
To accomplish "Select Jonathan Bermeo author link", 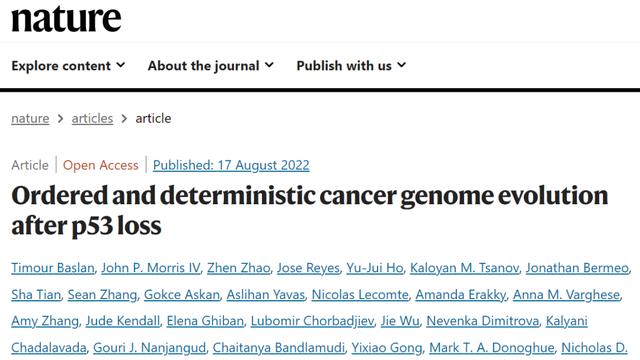I will [x=577, y=268].
